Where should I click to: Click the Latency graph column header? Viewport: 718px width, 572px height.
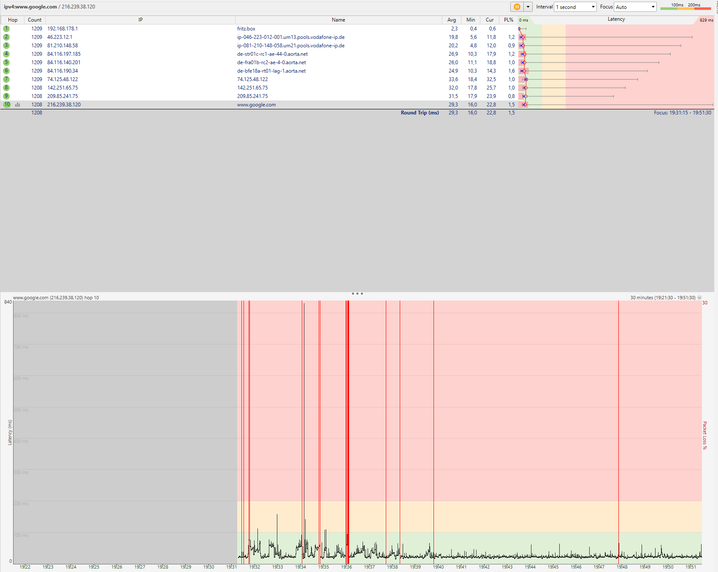coord(616,19)
